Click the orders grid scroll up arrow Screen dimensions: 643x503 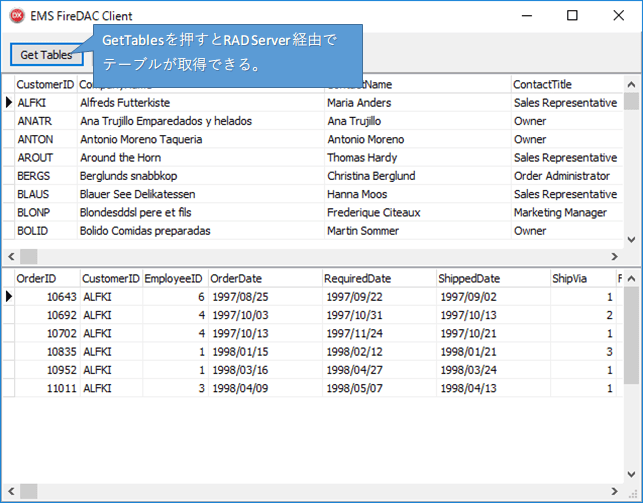632,279
